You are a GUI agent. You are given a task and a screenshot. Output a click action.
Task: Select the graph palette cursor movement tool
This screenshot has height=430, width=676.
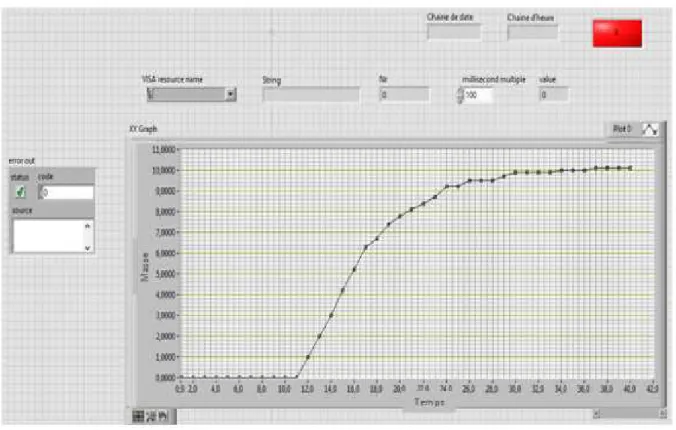[138, 416]
